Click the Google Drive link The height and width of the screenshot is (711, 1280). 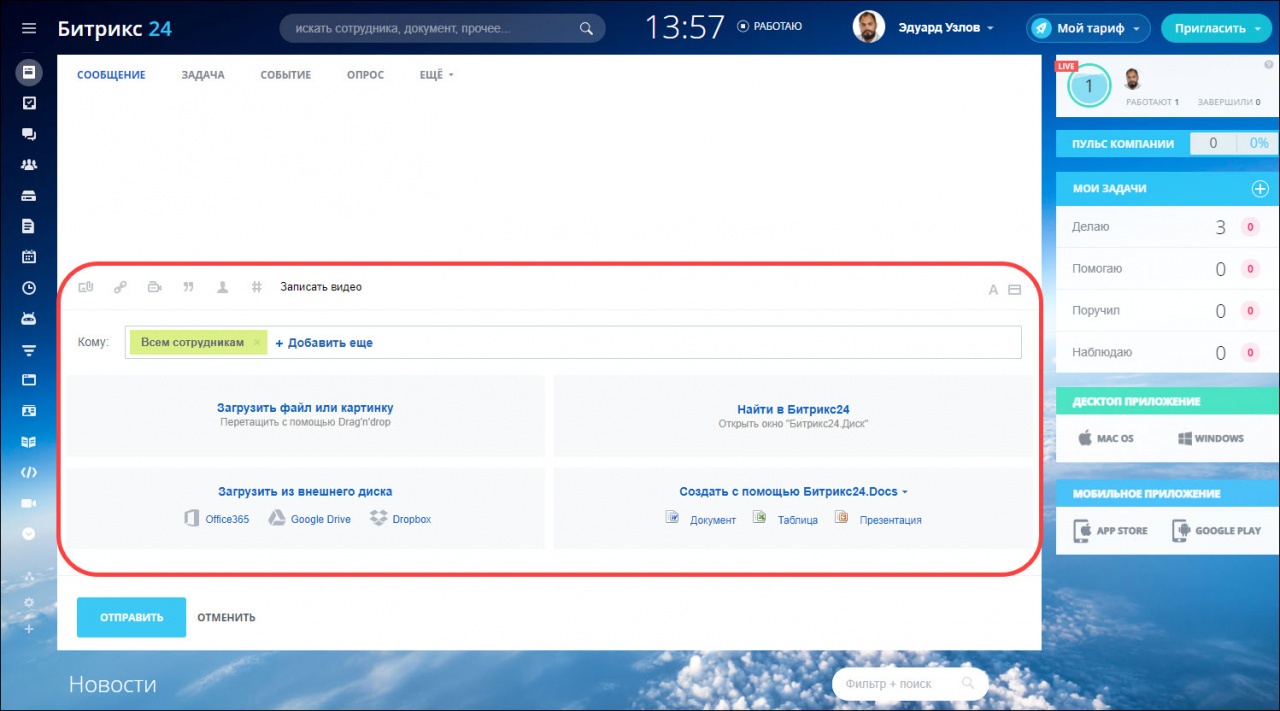(320, 520)
